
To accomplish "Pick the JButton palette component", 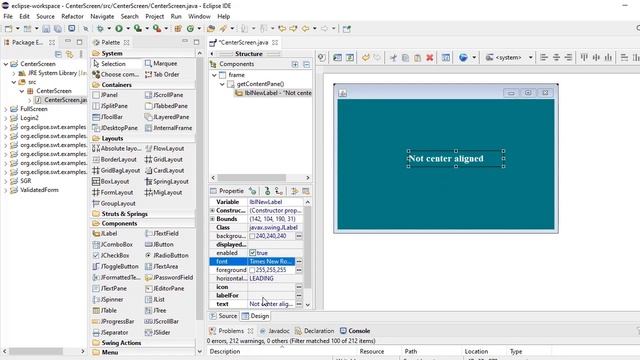I will (x=159, y=244).
